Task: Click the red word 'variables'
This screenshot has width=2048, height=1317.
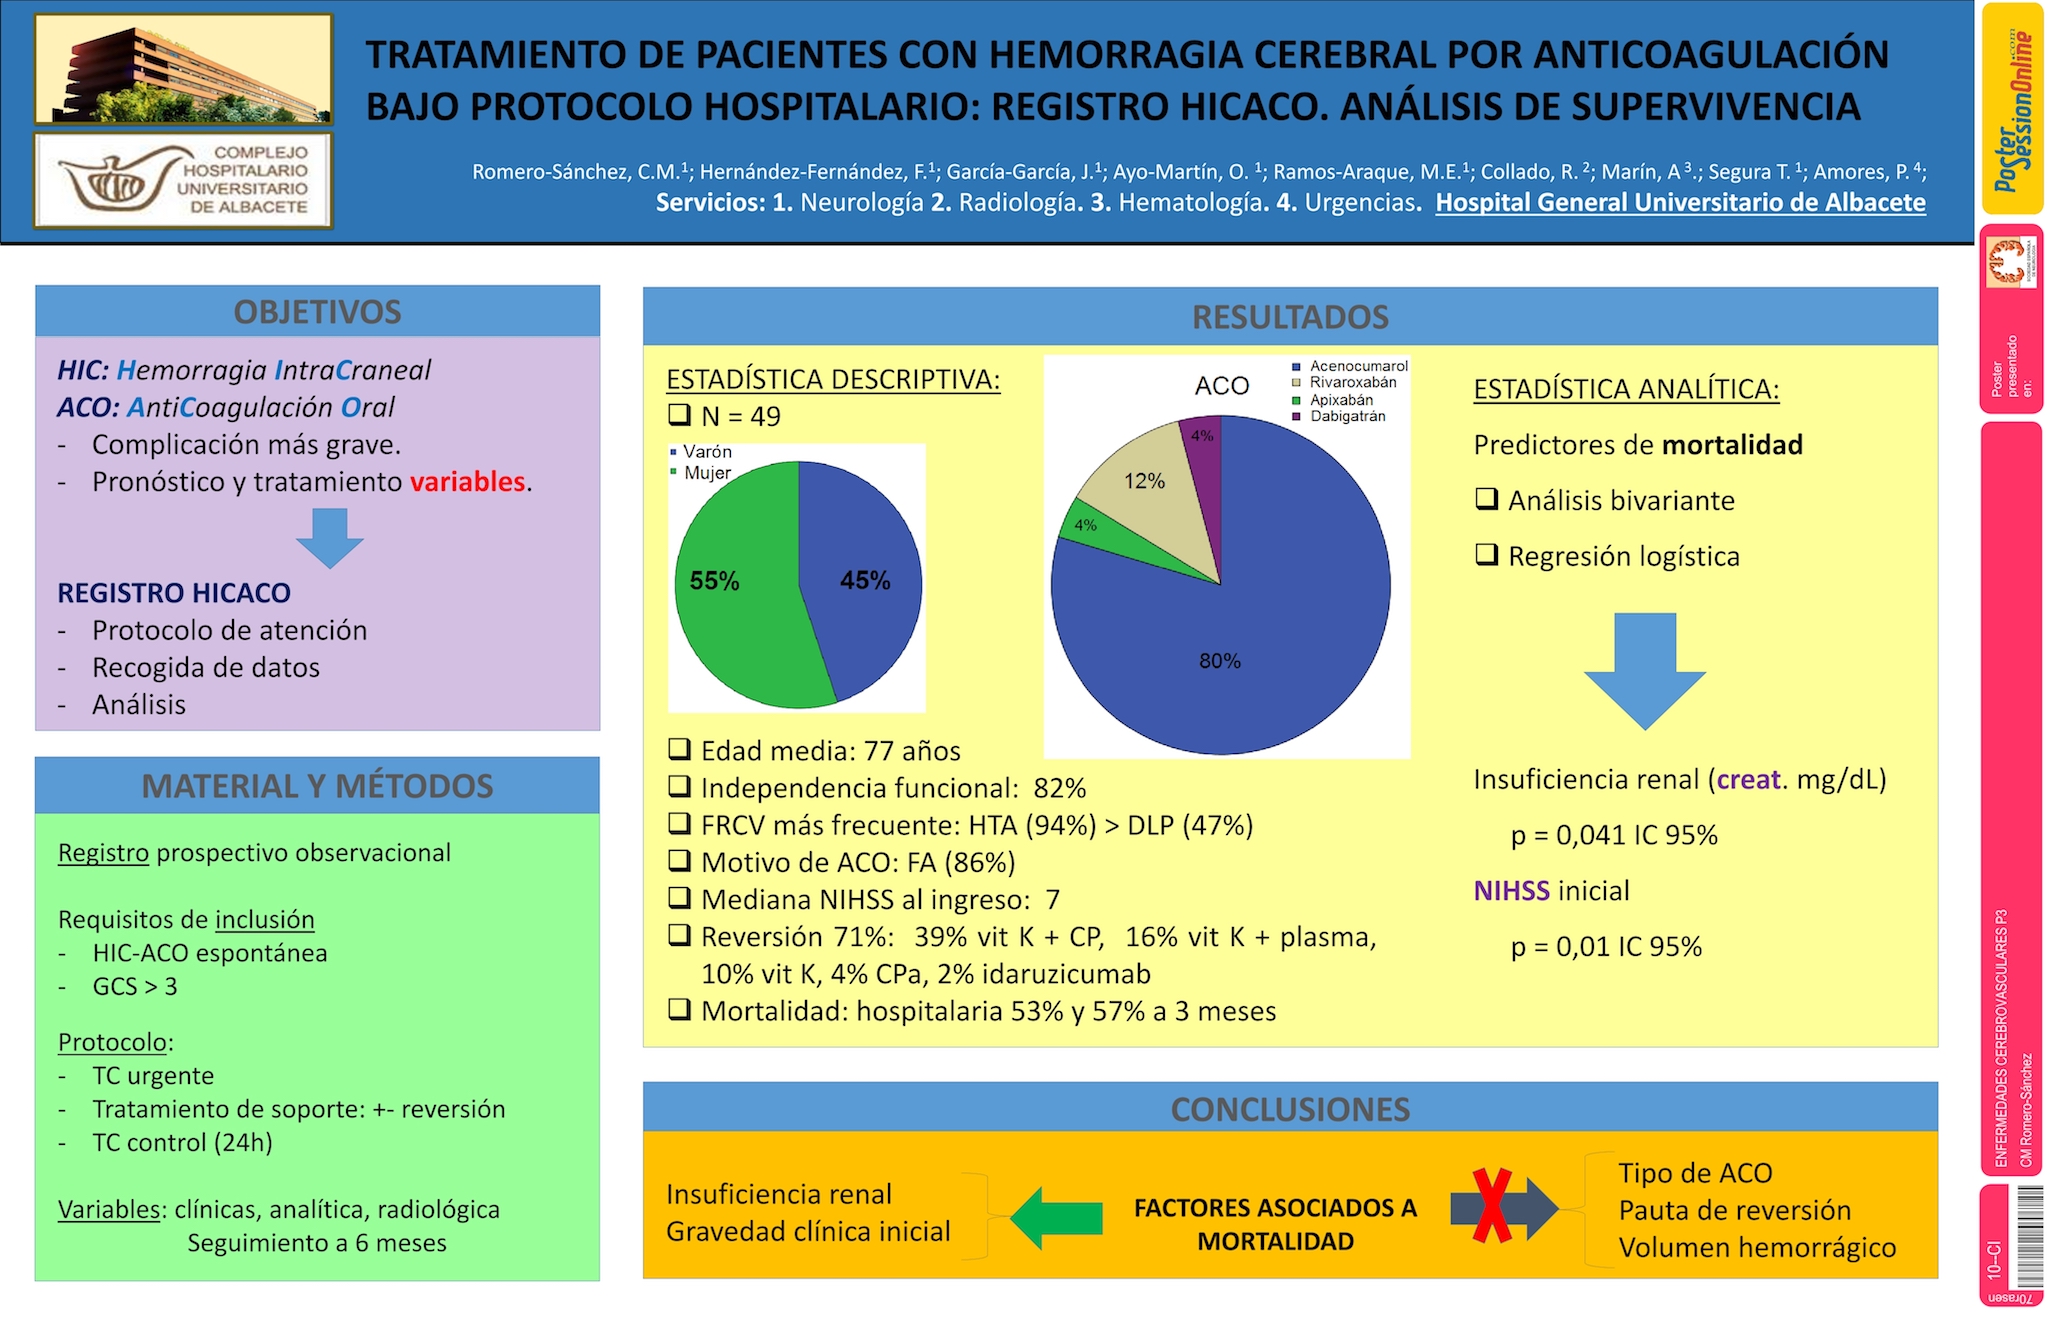Action: (467, 482)
